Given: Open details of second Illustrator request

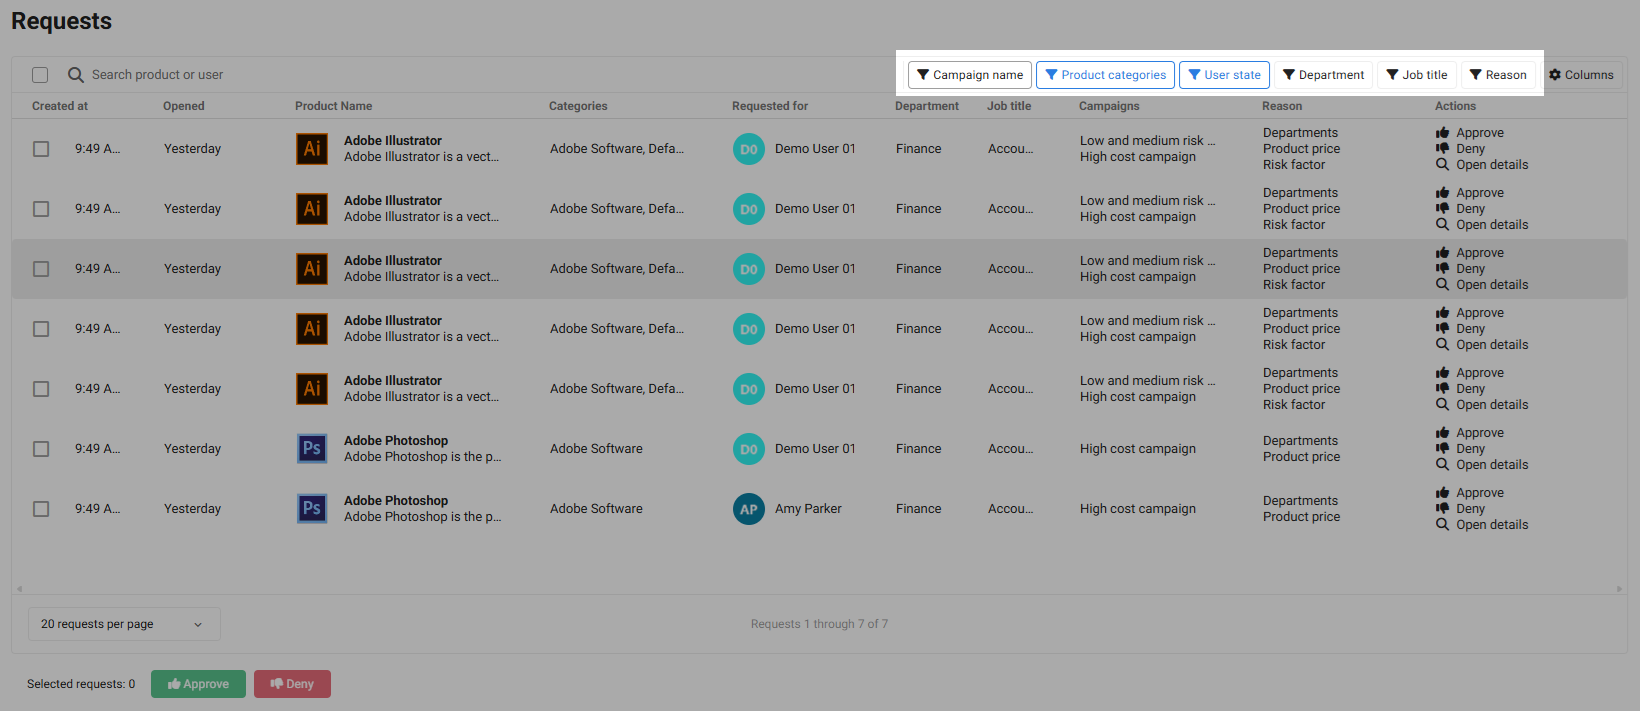Looking at the screenshot, I should click(x=1482, y=225).
